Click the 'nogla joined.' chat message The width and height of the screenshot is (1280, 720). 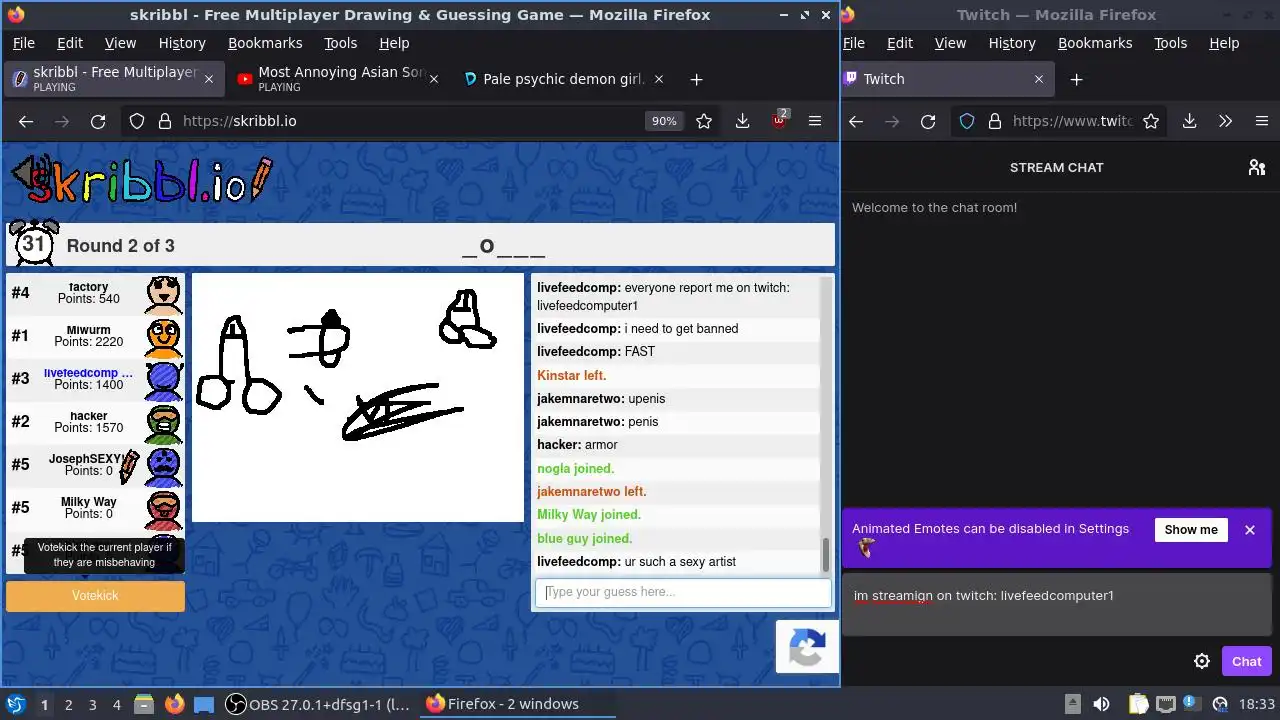click(575, 469)
